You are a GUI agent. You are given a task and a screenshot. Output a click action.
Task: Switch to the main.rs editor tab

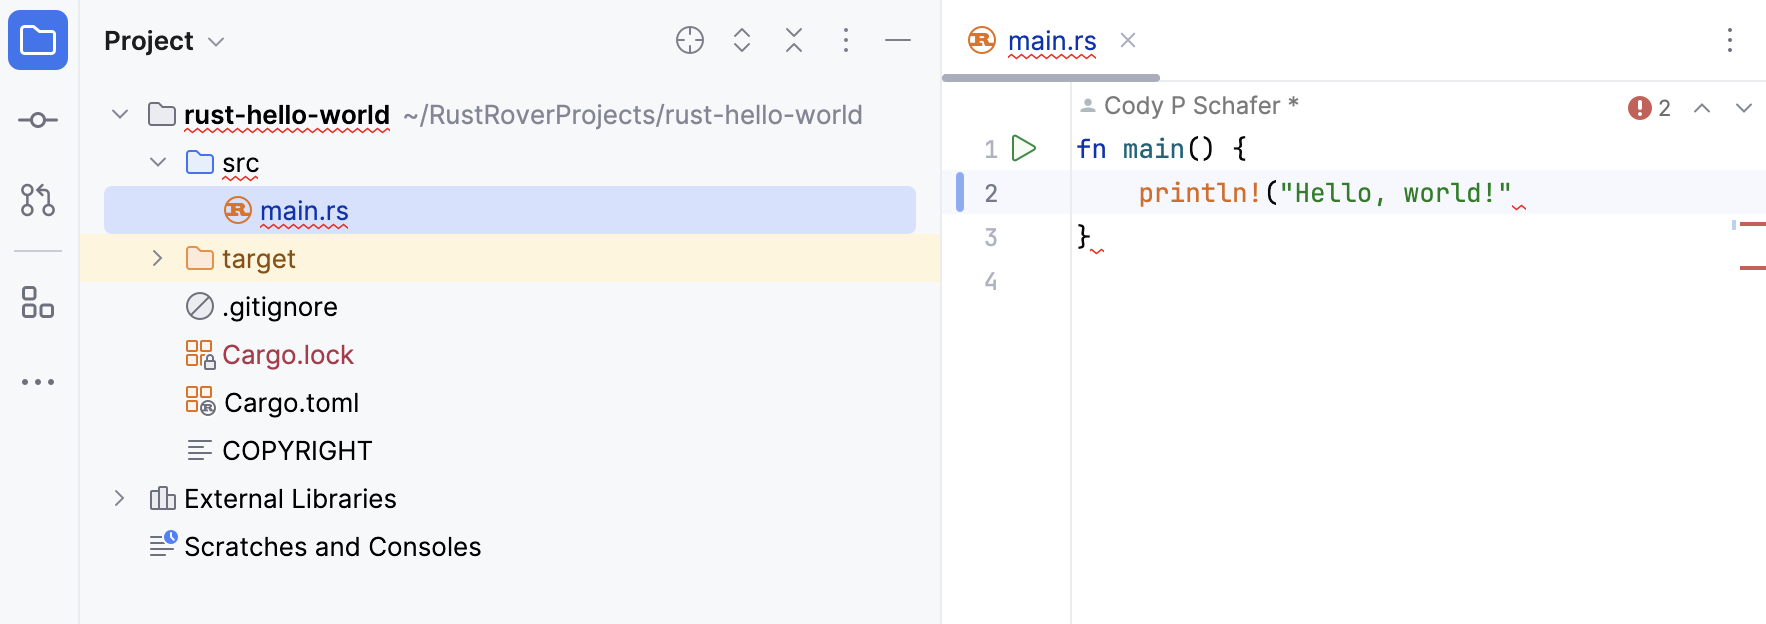click(x=1051, y=41)
